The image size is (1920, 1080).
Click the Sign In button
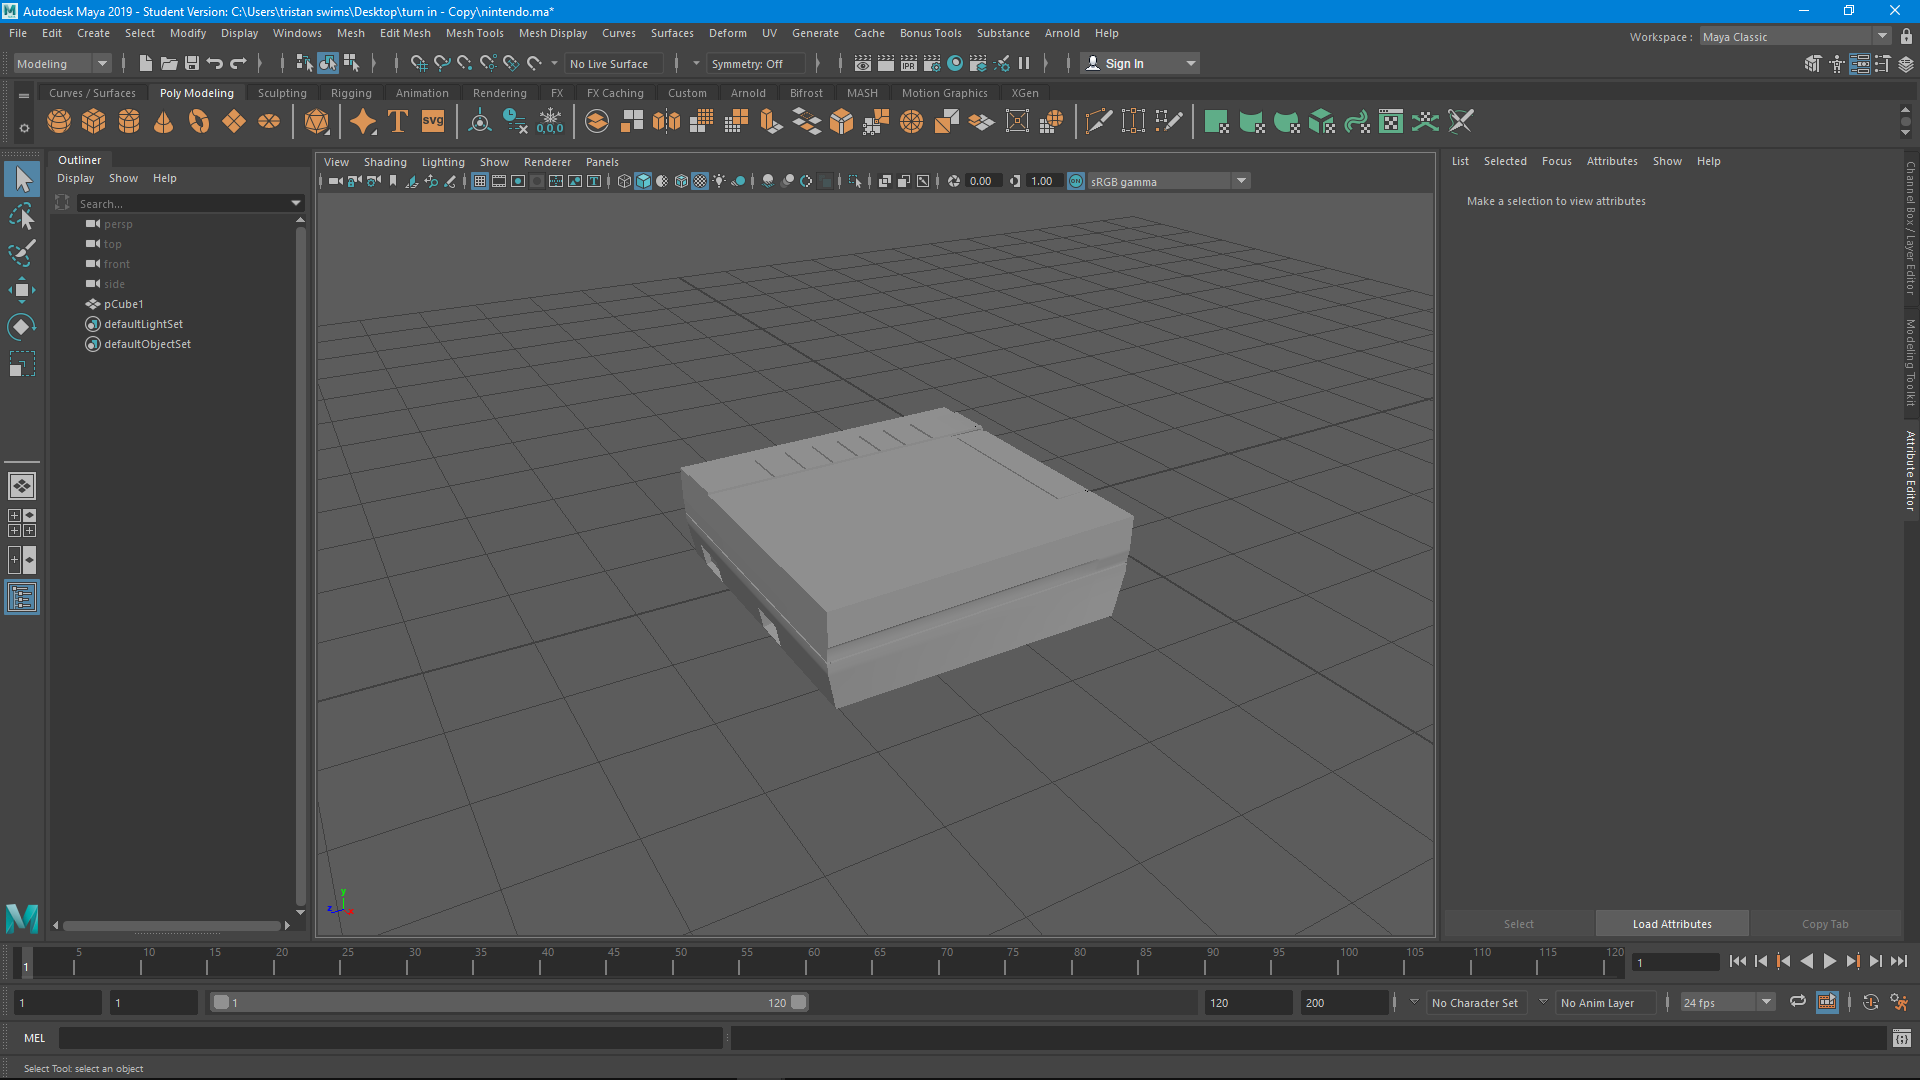(x=1124, y=63)
